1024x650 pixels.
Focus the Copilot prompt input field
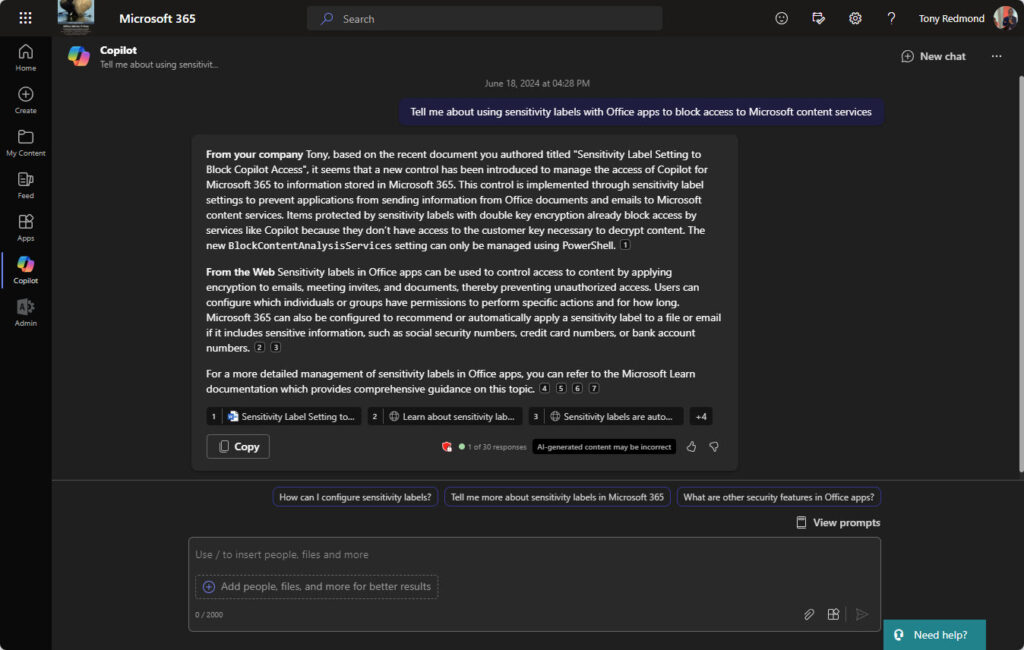point(534,555)
